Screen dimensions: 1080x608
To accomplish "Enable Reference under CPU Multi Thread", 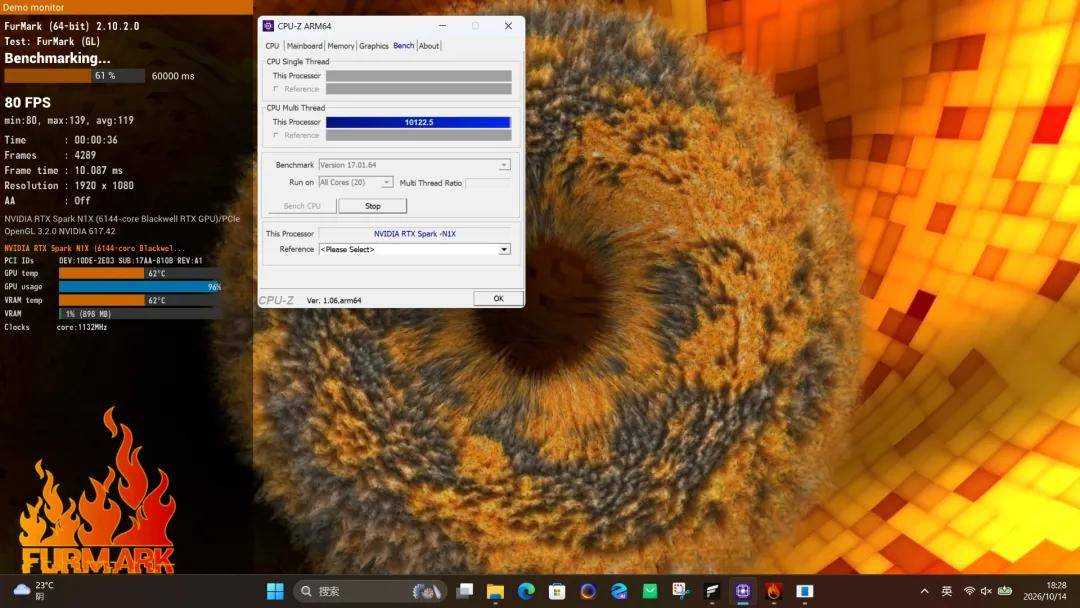I will click(x=276, y=135).
